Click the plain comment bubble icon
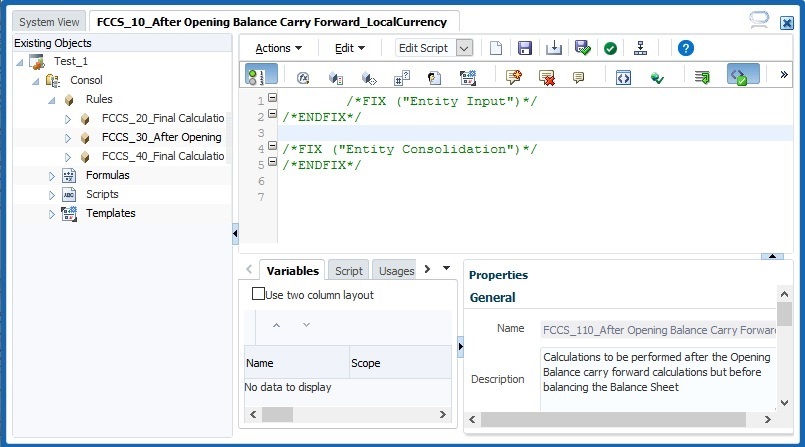This screenshot has width=805, height=447. pyautogui.click(x=579, y=77)
